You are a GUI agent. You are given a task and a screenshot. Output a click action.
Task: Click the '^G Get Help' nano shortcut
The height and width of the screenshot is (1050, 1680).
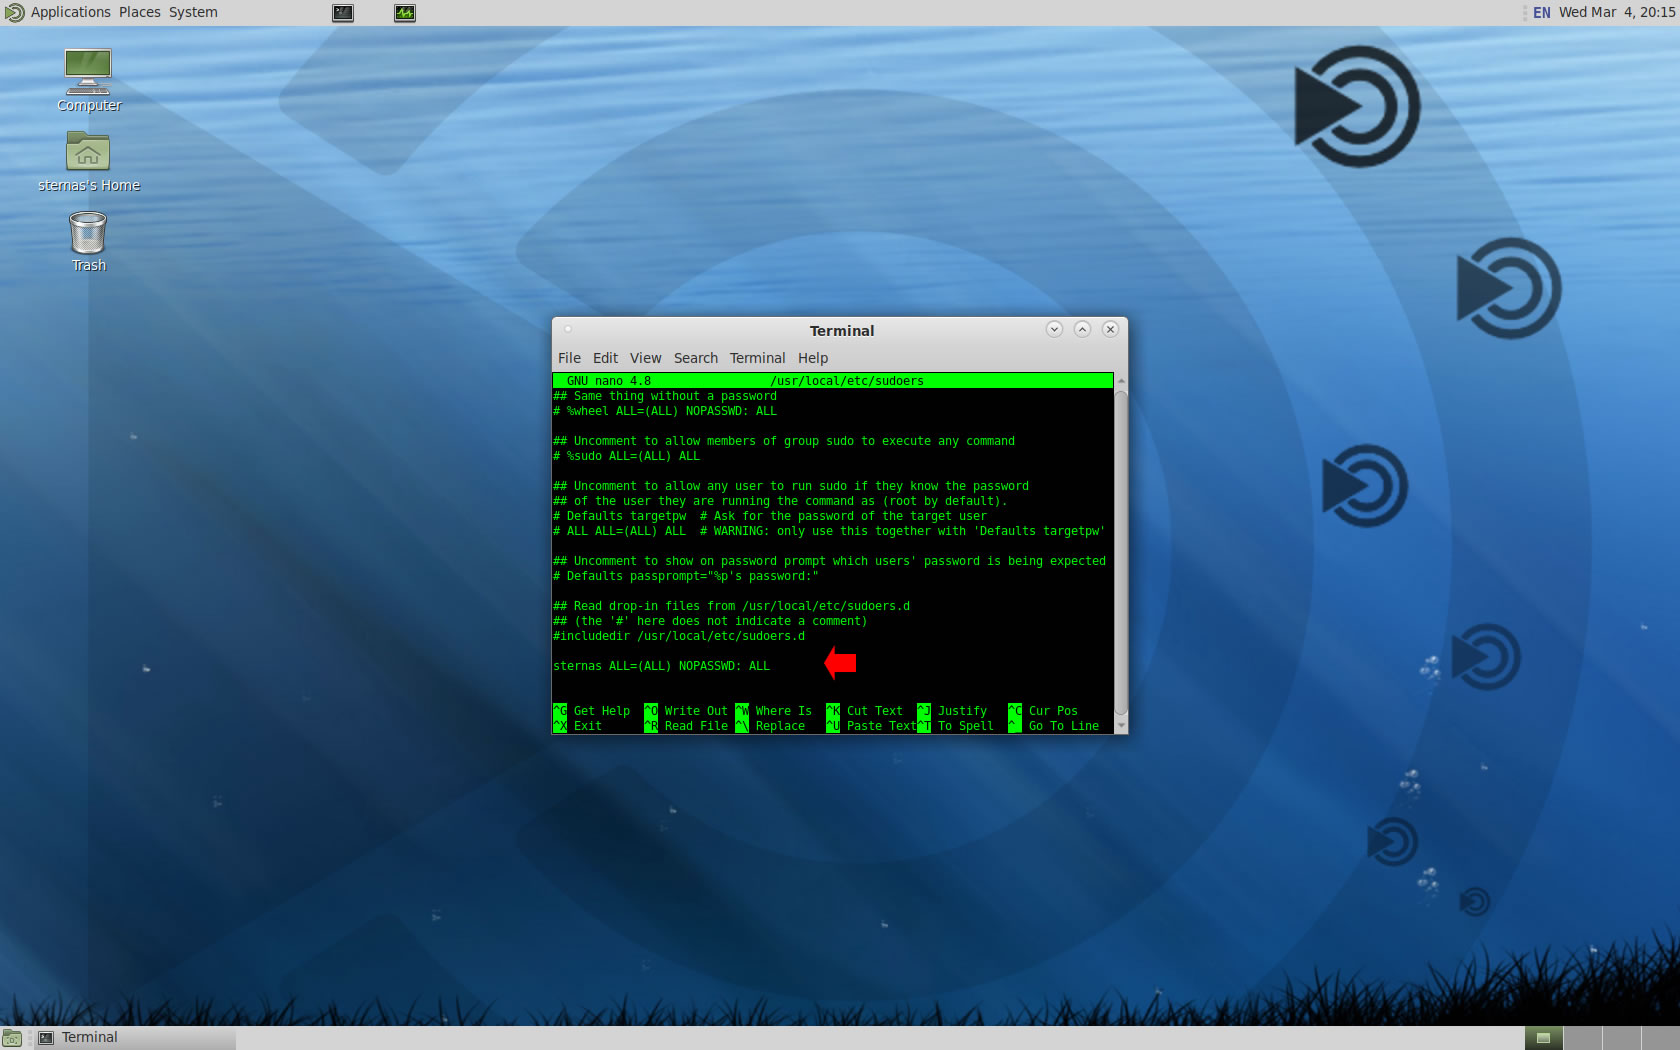[592, 711]
